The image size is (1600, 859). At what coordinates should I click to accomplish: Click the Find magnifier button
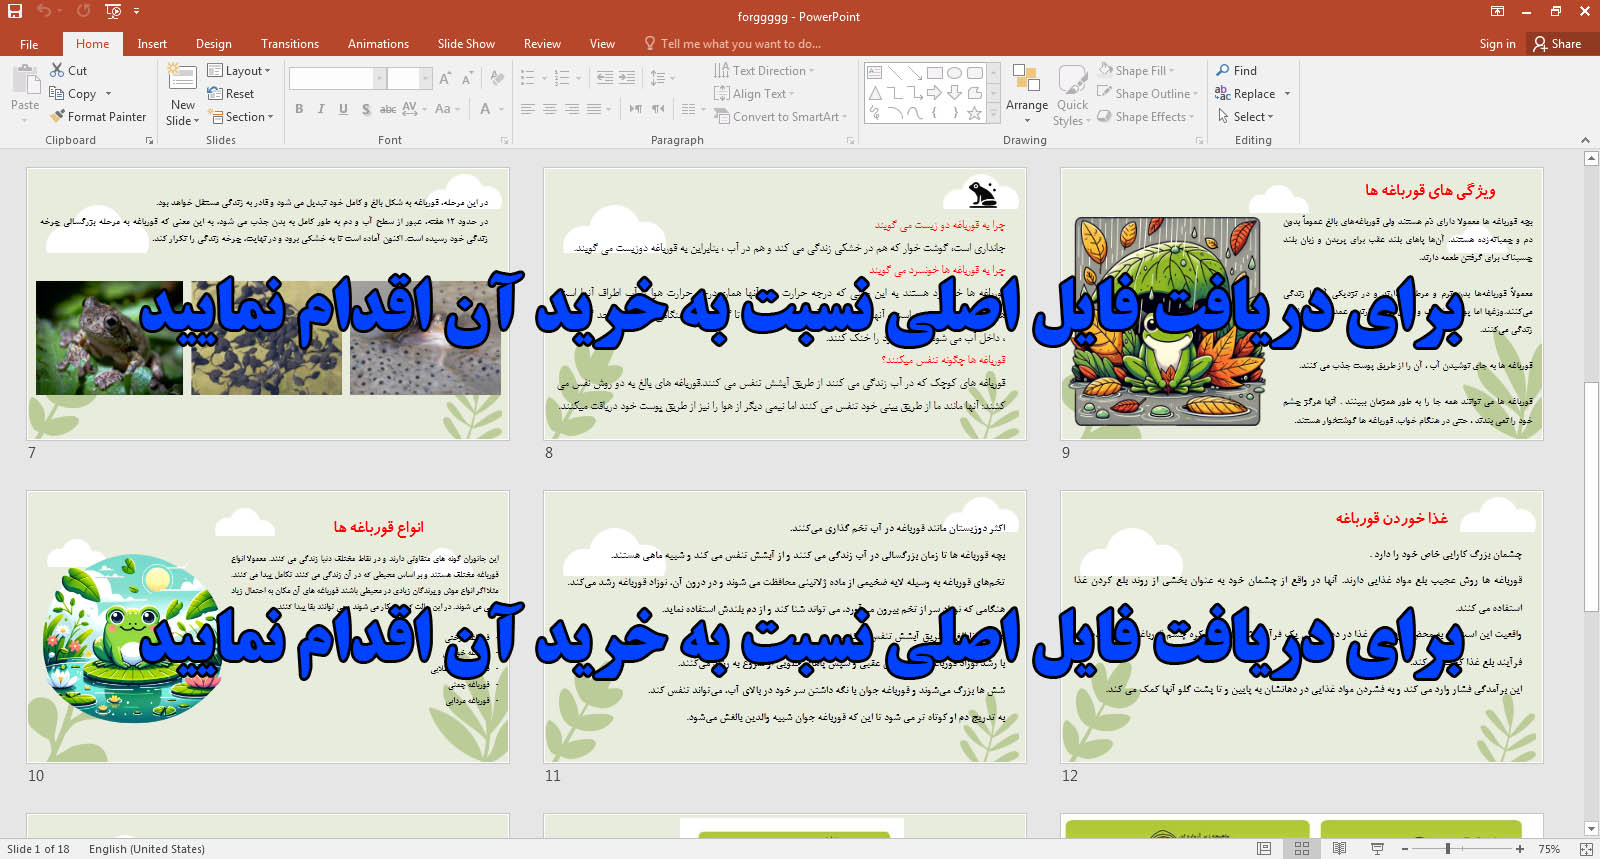pyautogui.click(x=1236, y=71)
